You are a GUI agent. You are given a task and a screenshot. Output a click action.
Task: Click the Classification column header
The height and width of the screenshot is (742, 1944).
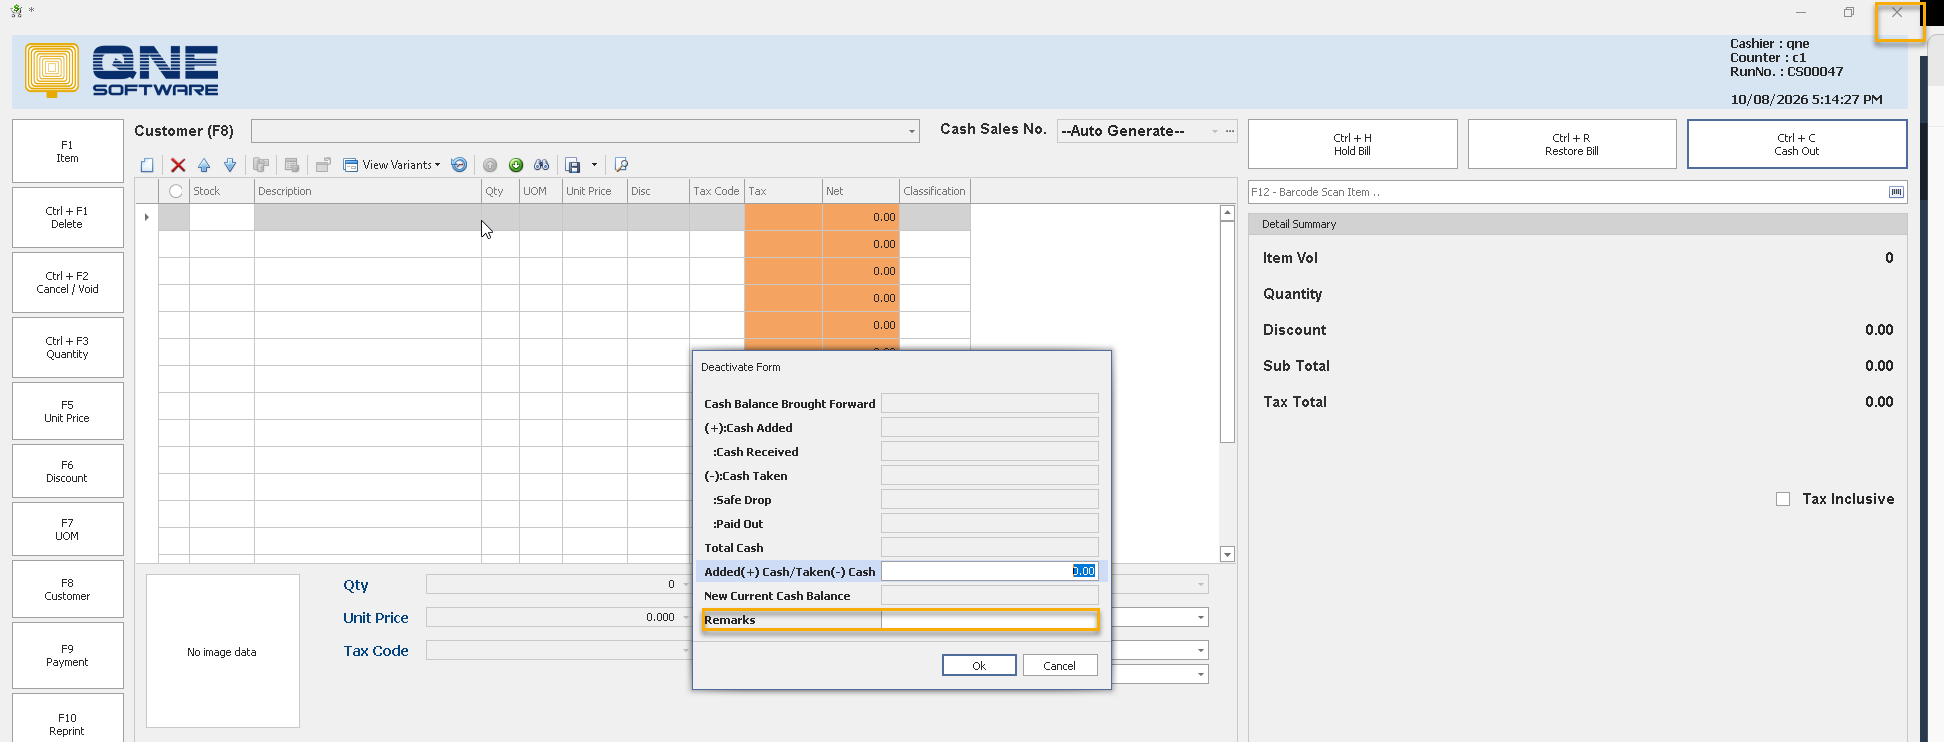935,191
